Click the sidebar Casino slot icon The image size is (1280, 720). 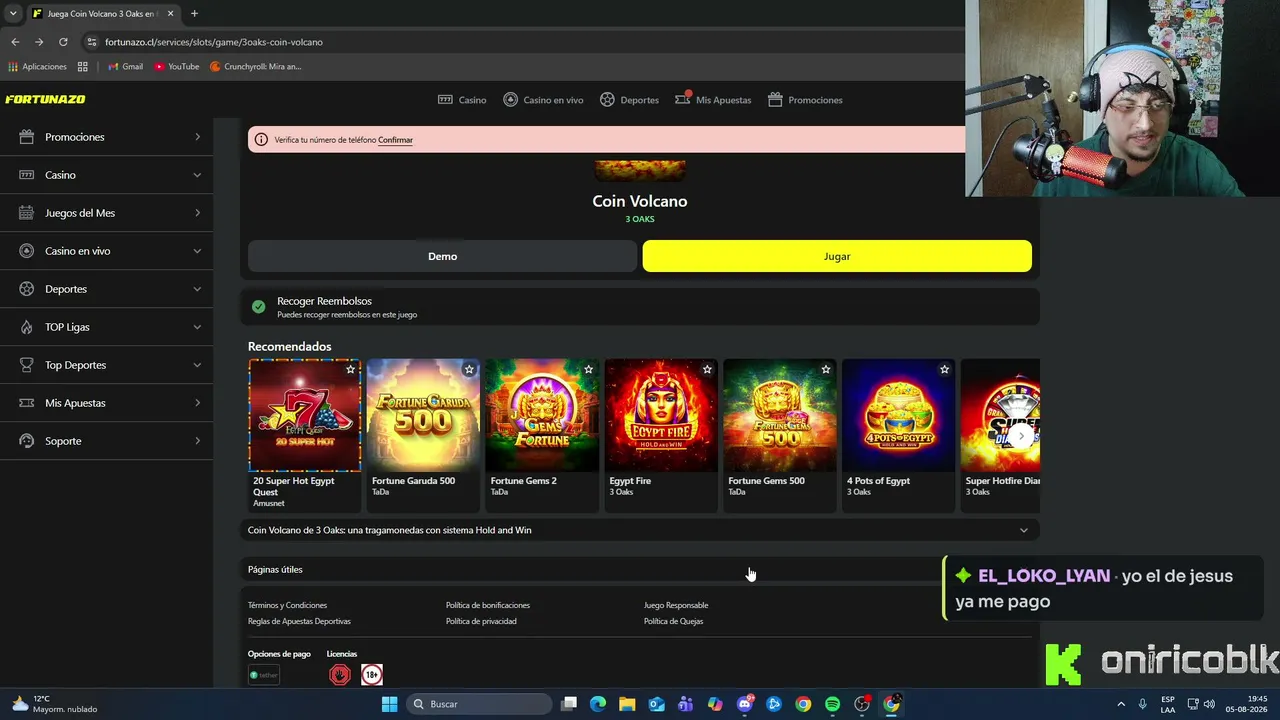click(26, 175)
